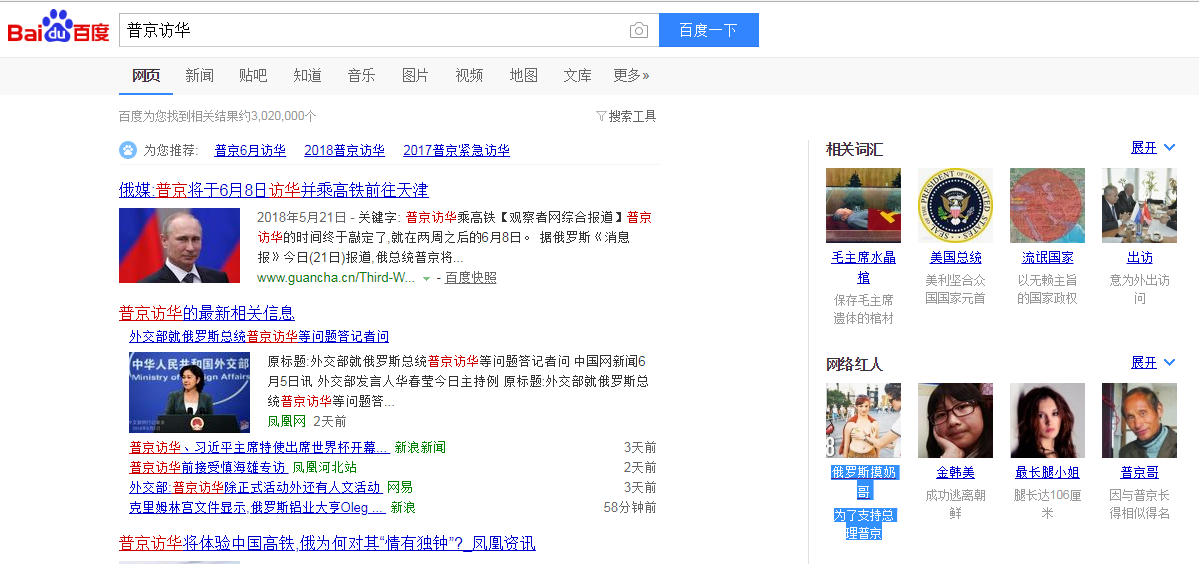Switch to the 地图 tab
This screenshot has width=1199, height=564.
click(x=524, y=76)
